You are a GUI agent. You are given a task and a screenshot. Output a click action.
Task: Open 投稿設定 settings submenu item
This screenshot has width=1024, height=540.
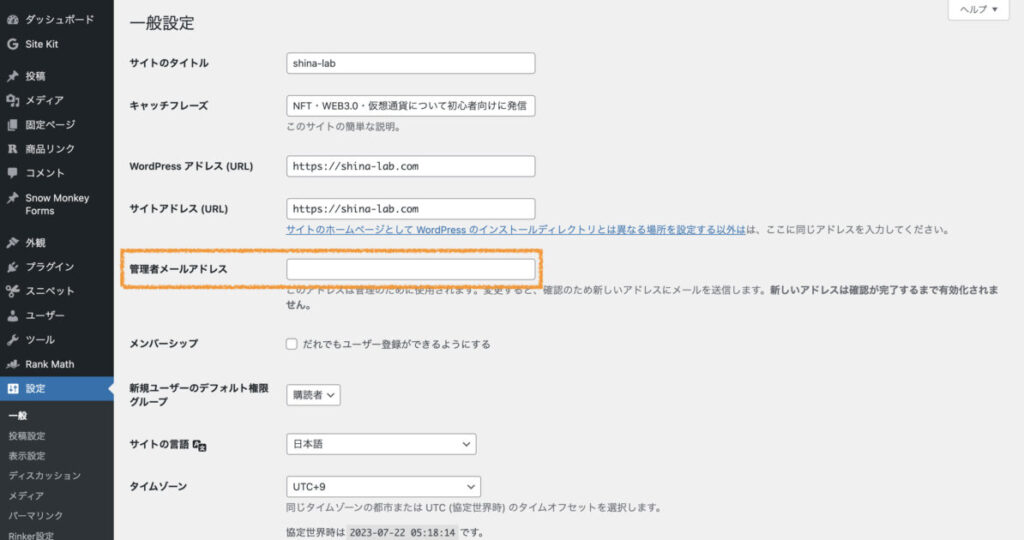[26, 436]
